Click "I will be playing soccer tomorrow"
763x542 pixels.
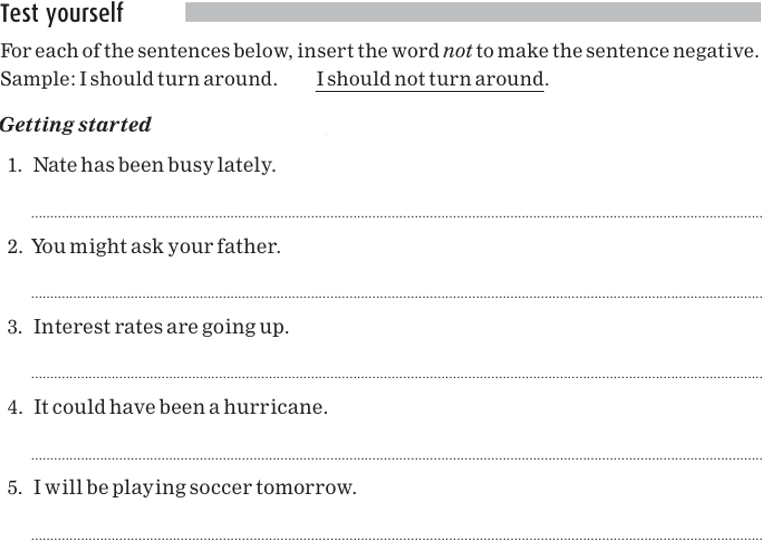coord(194,489)
